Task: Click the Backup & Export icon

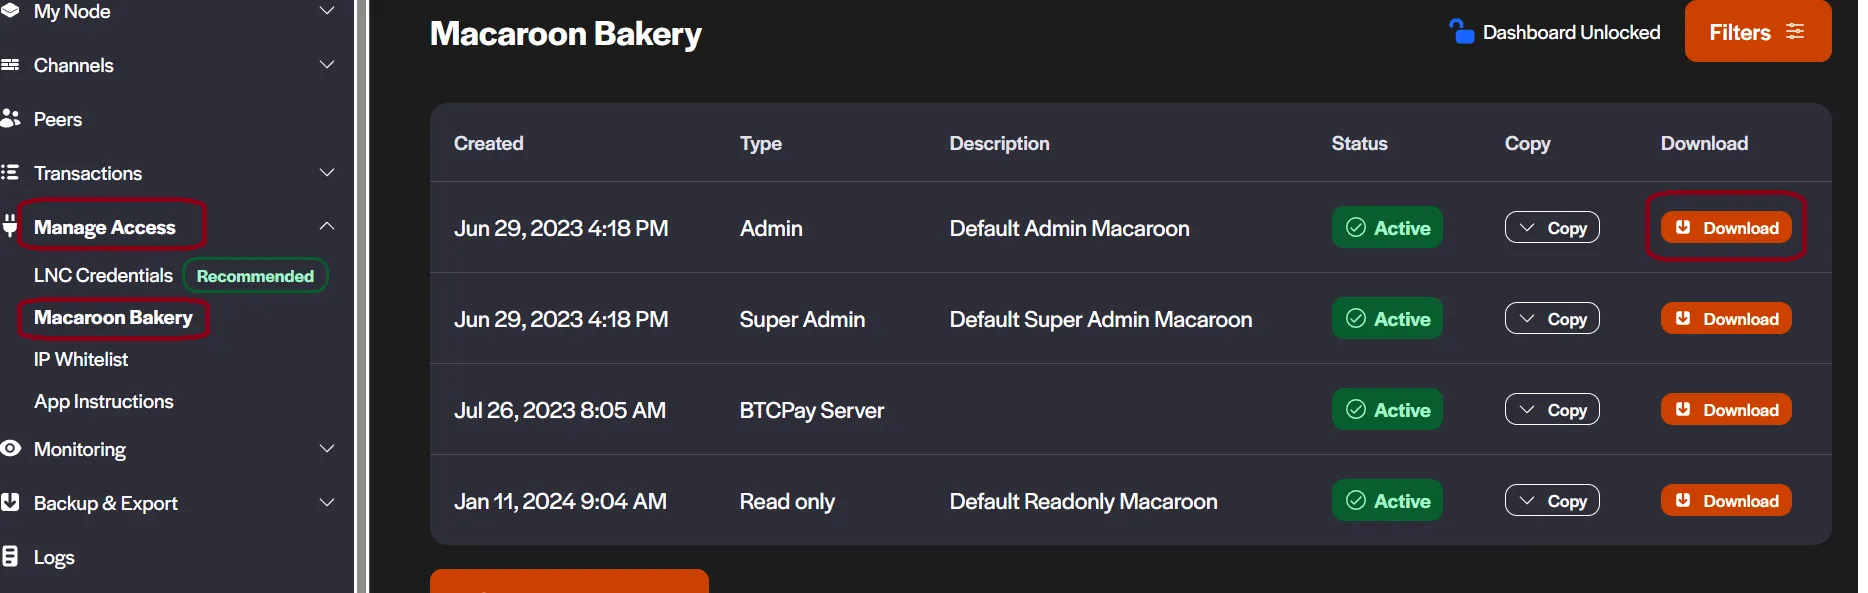Action: click(10, 502)
